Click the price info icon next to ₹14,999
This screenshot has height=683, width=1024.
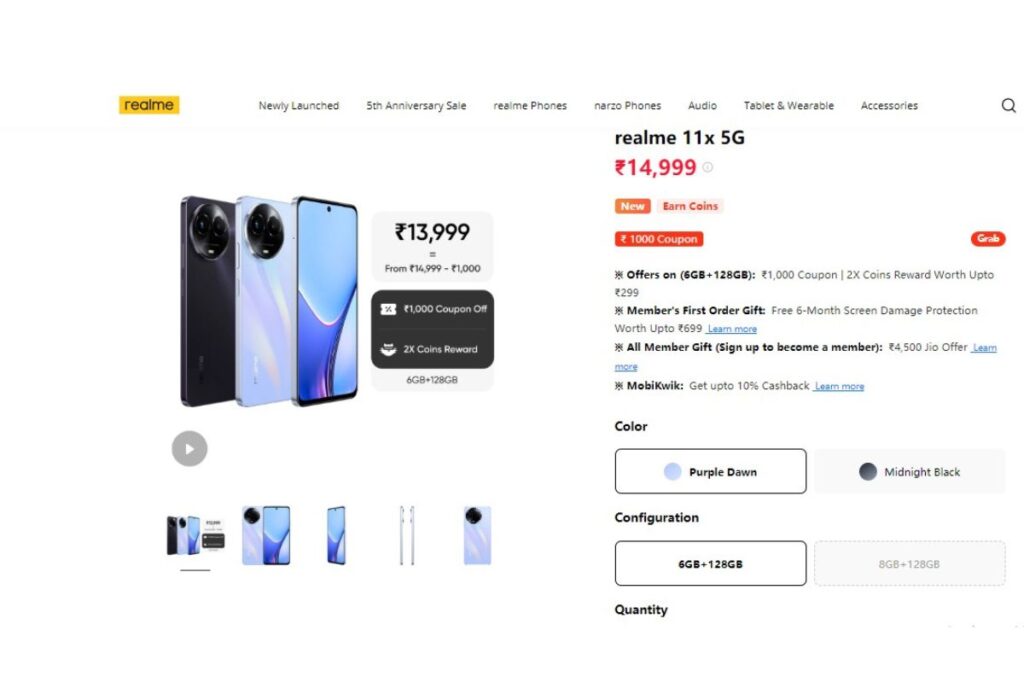(x=707, y=167)
